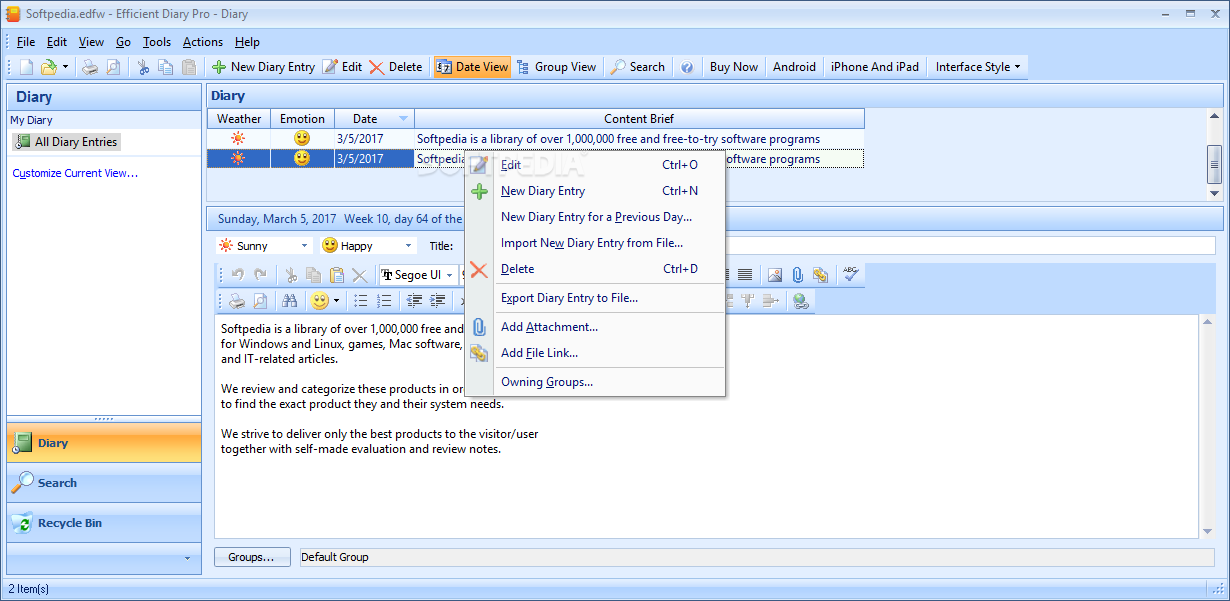Click the Groups... button
1230x601 pixels.
tap(252, 557)
